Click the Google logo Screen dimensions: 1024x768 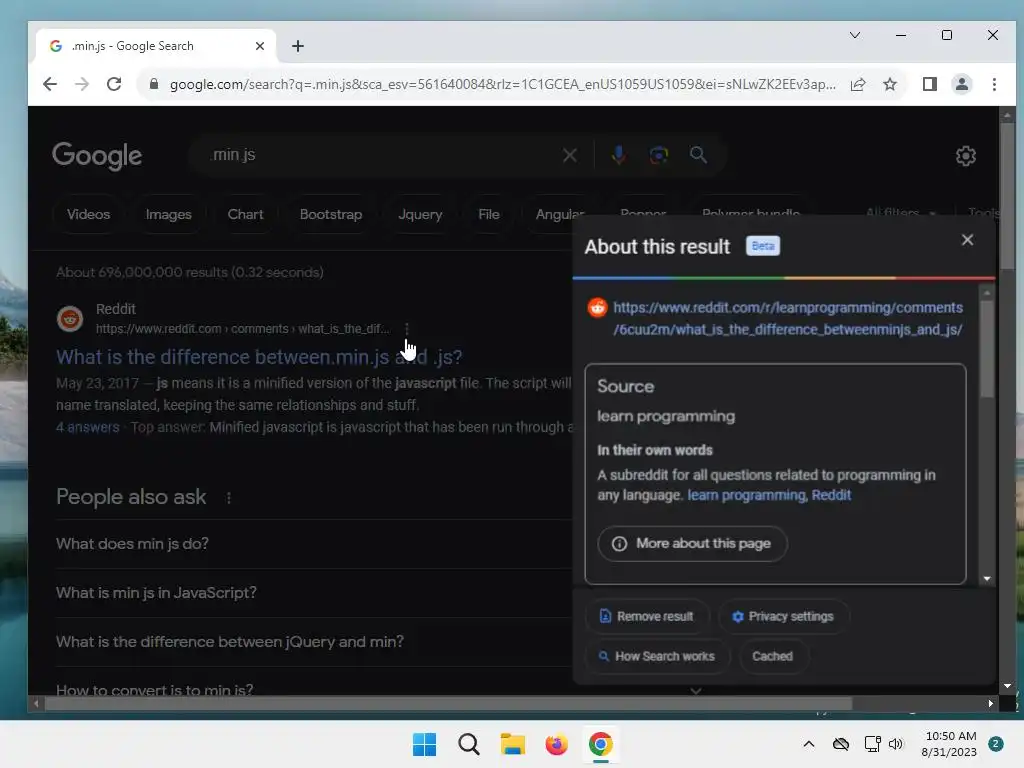click(x=97, y=156)
